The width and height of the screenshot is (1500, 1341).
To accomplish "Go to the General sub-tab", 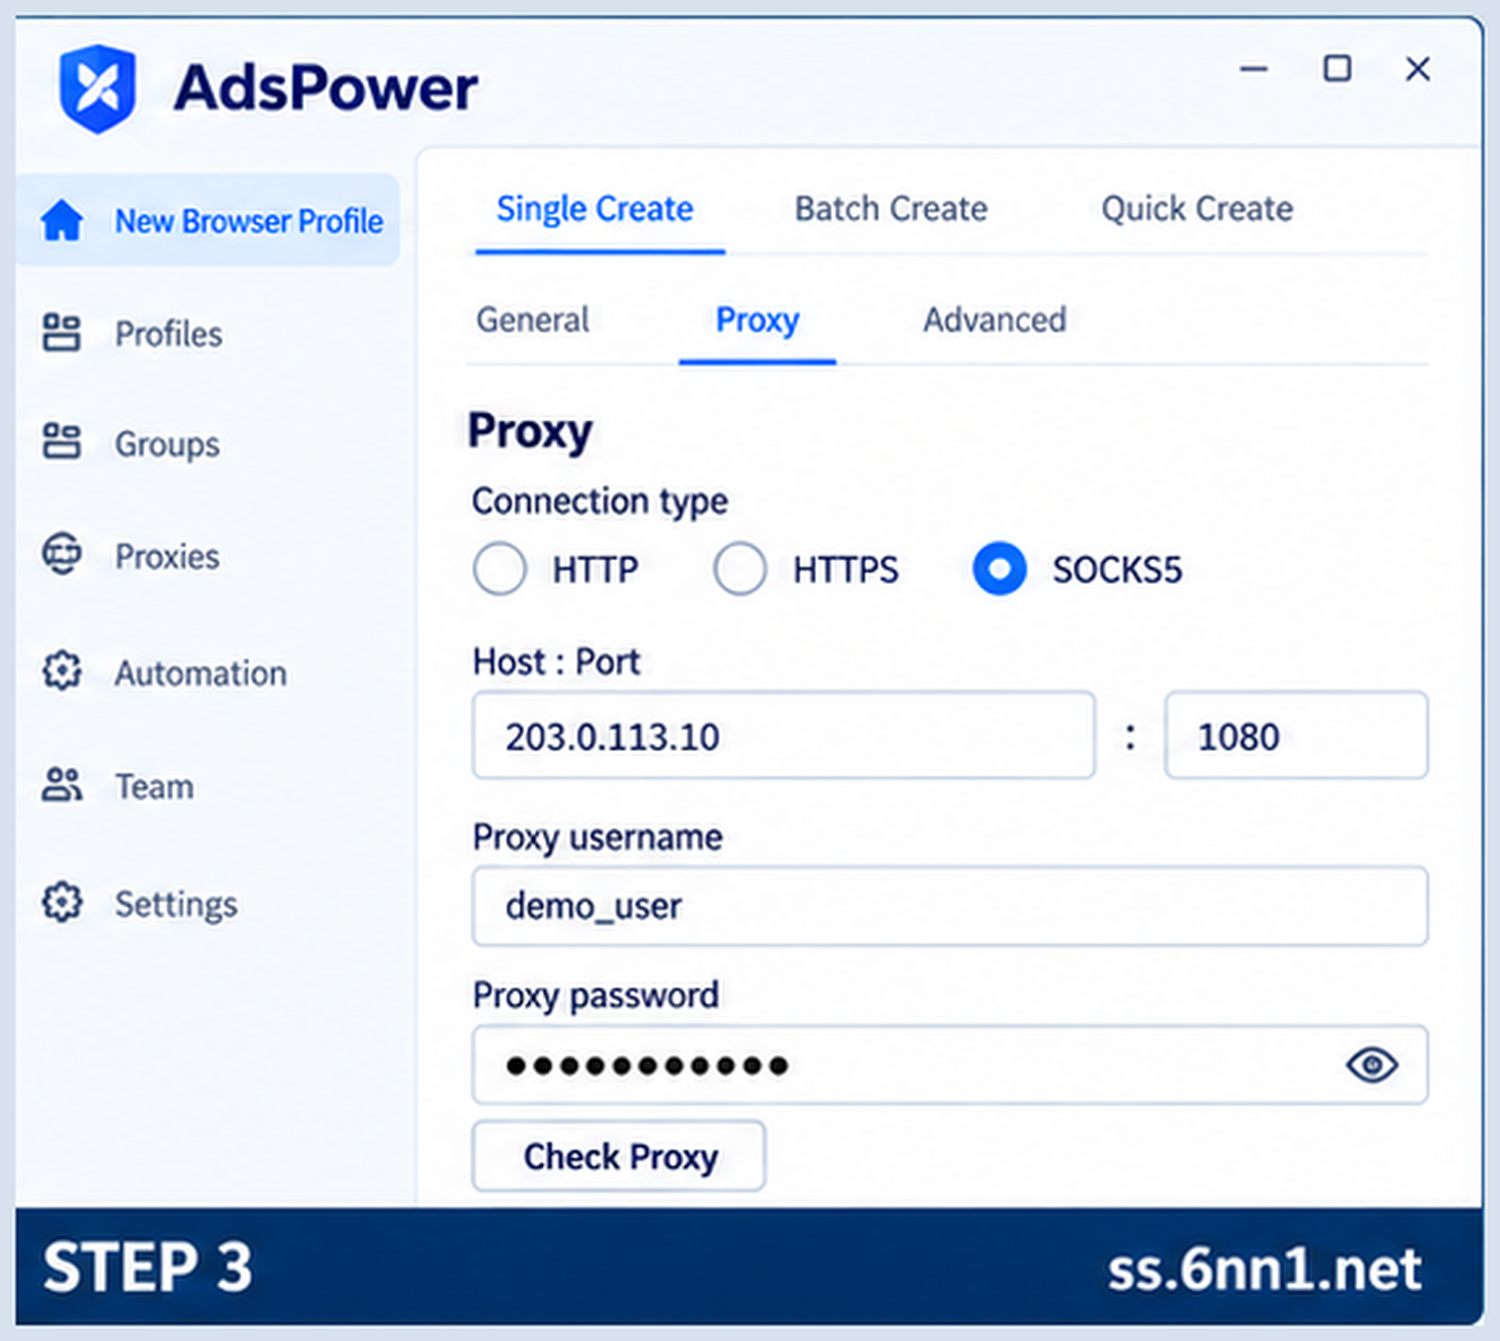I will 533,320.
